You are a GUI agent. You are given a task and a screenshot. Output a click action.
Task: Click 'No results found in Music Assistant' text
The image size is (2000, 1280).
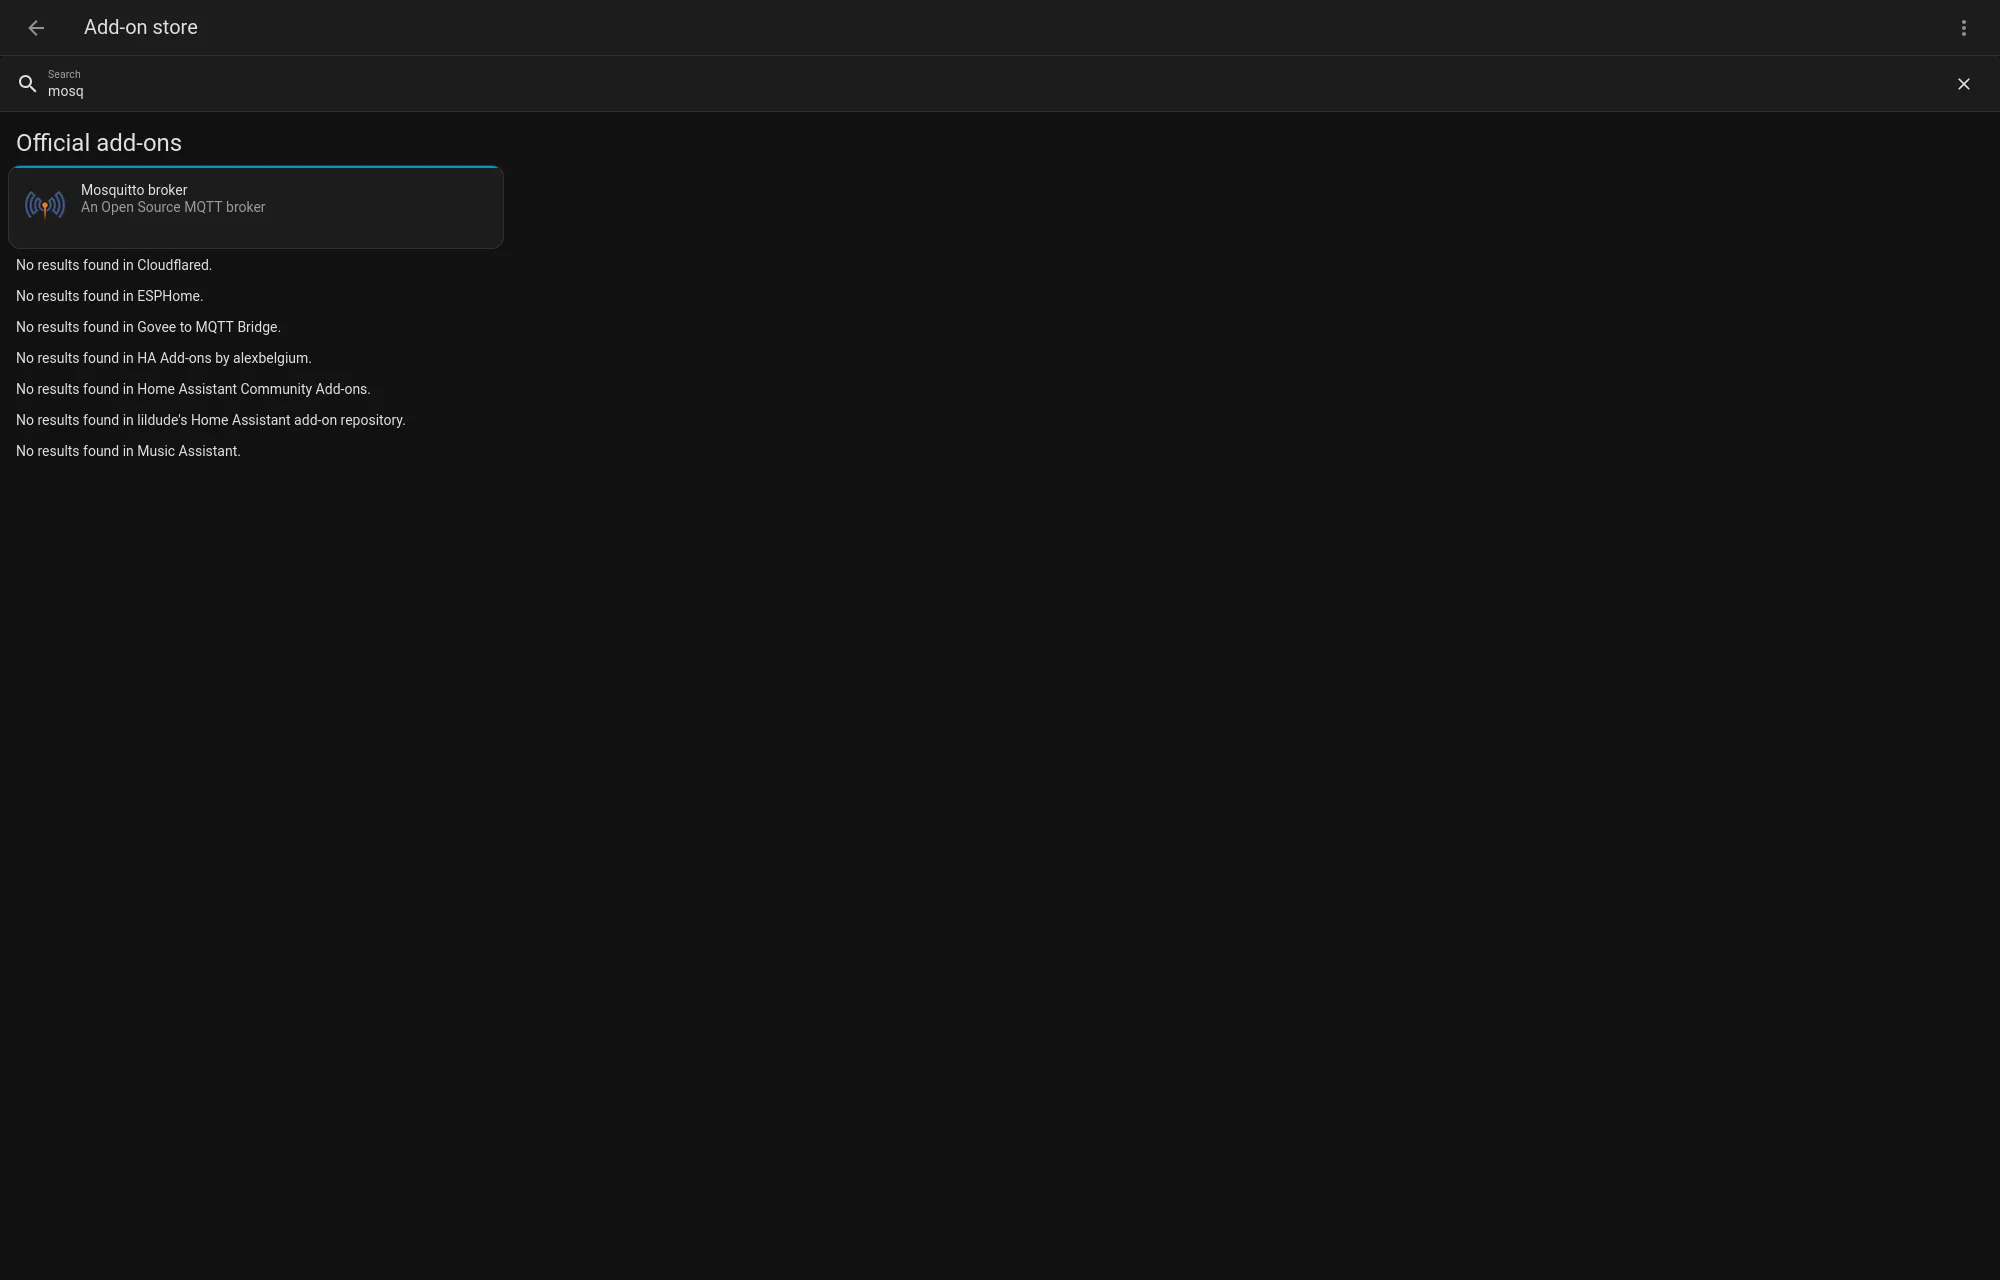[127, 451]
